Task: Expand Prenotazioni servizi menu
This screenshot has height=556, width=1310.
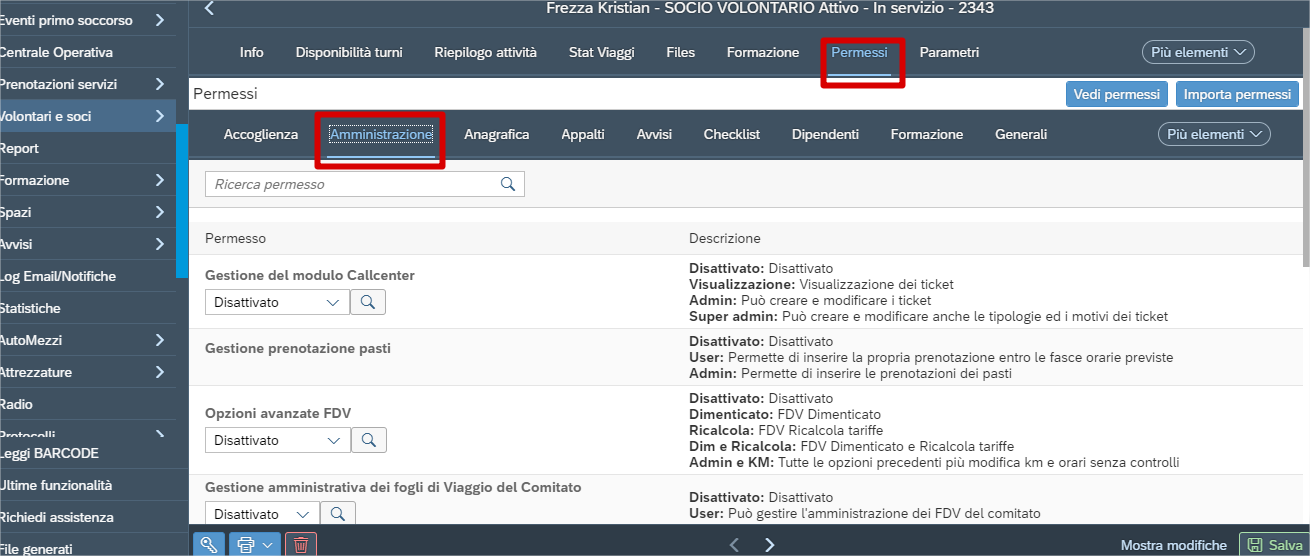Action: tap(160, 84)
